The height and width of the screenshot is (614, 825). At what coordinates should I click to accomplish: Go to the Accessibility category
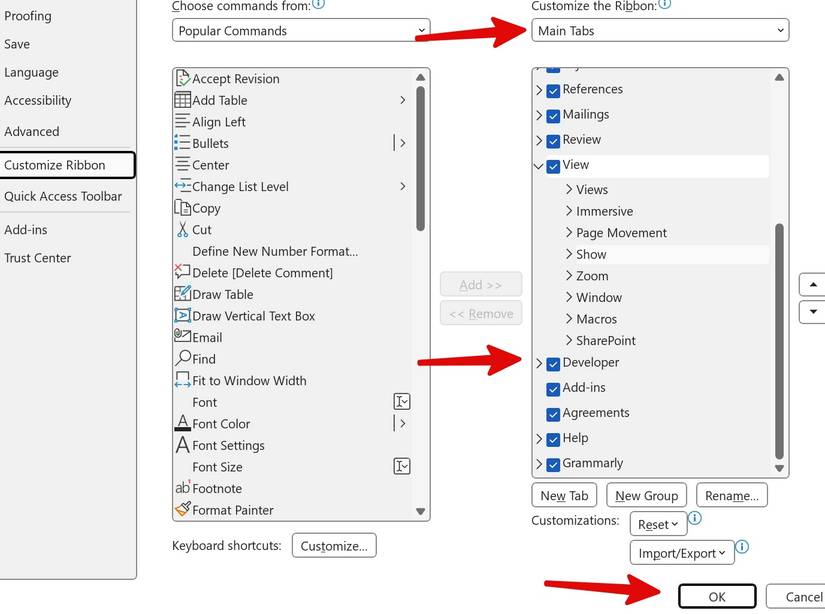click(x=37, y=100)
